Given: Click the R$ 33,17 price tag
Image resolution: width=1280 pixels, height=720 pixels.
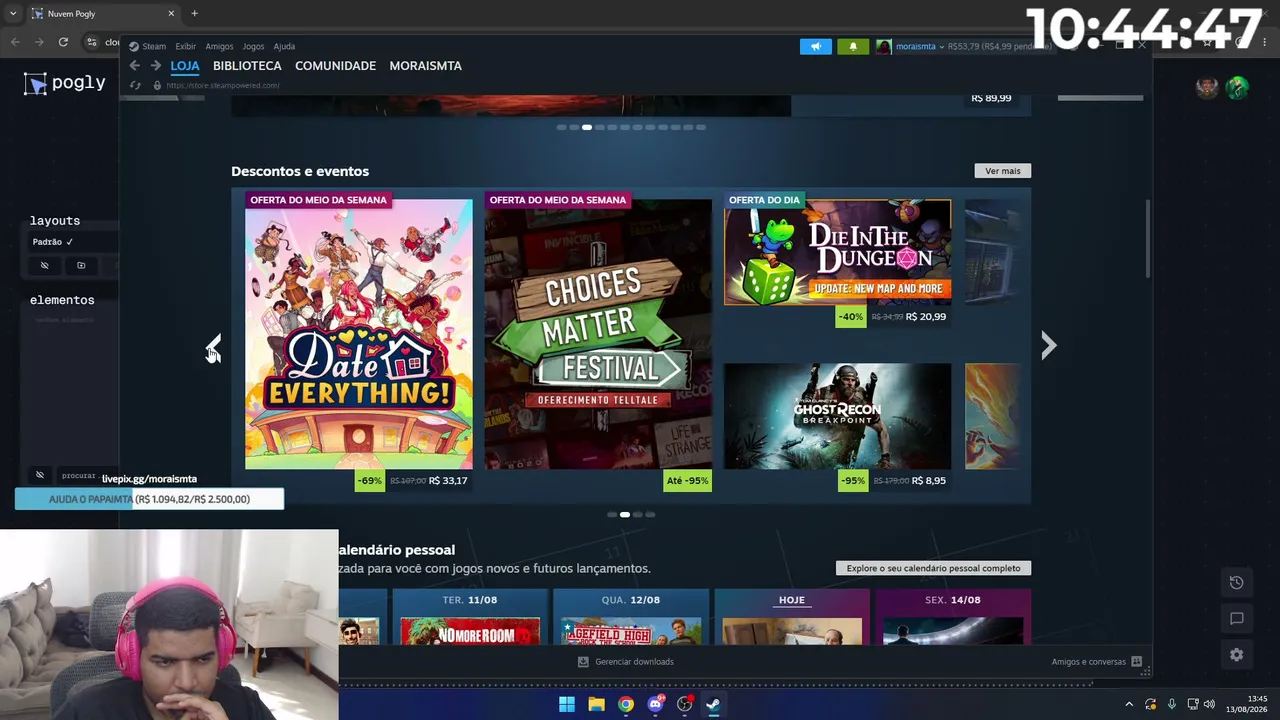Looking at the screenshot, I should coord(448,481).
